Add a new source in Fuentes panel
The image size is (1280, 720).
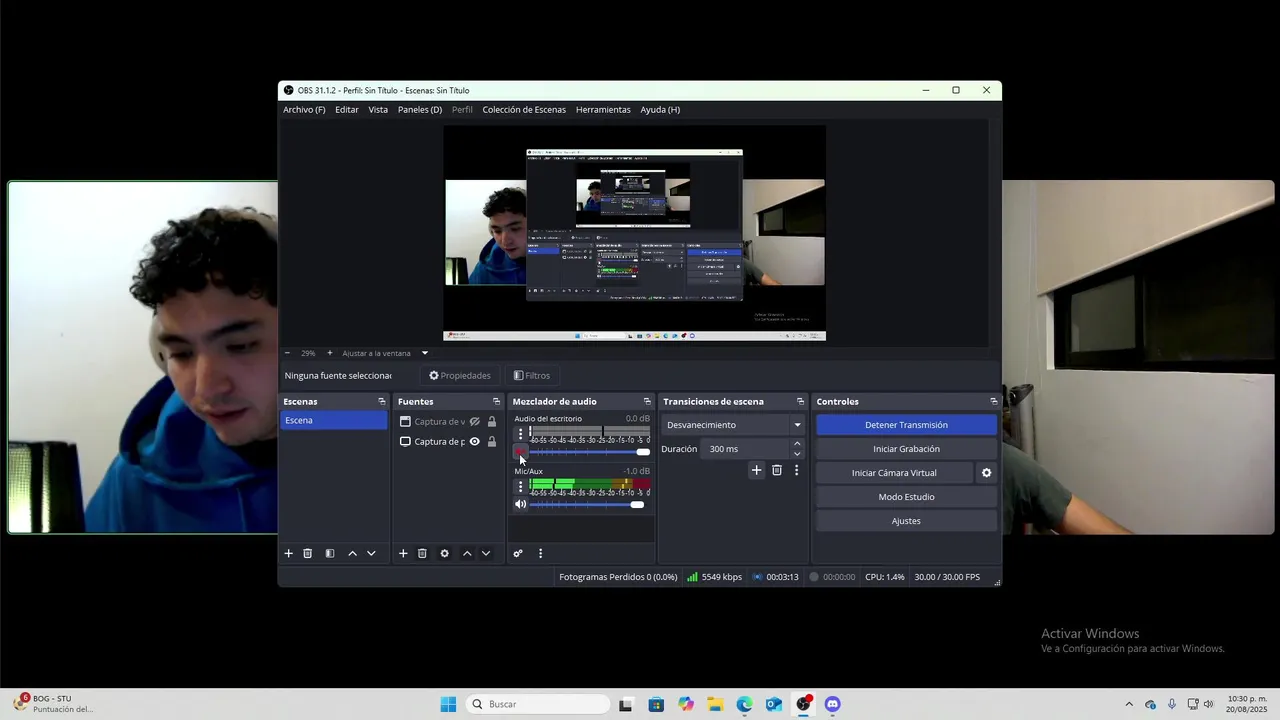(x=403, y=553)
